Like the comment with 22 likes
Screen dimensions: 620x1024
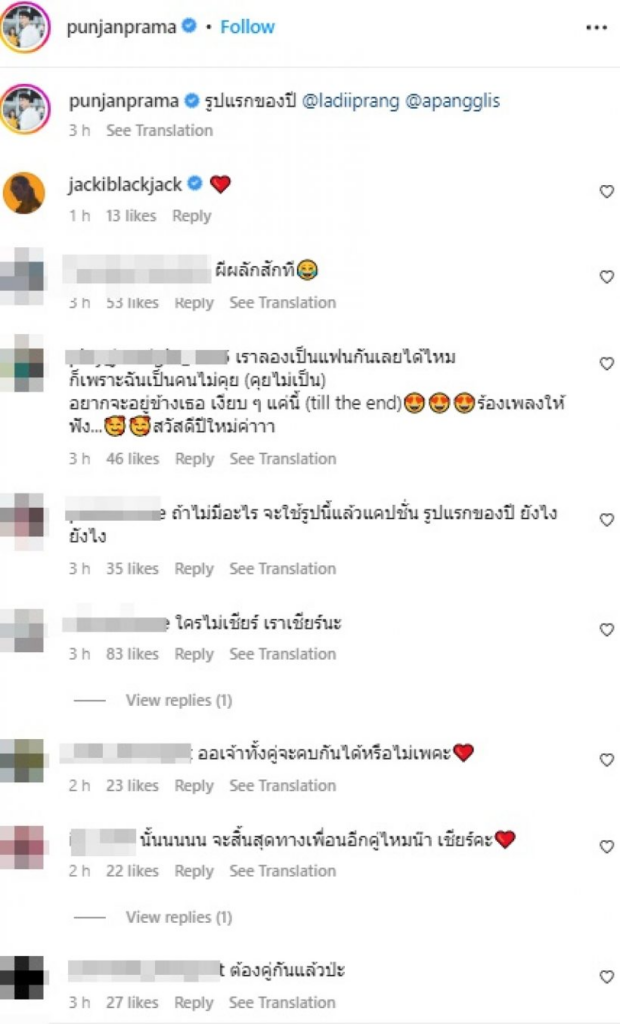click(606, 846)
